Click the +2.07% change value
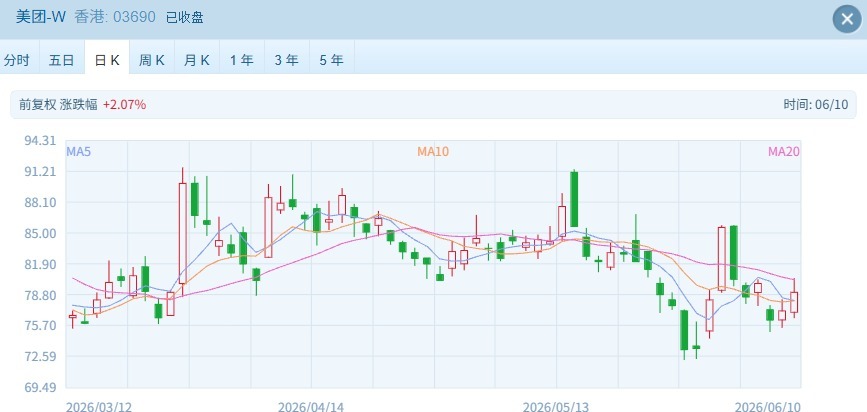Screen dimensions: 867x412 124,105
